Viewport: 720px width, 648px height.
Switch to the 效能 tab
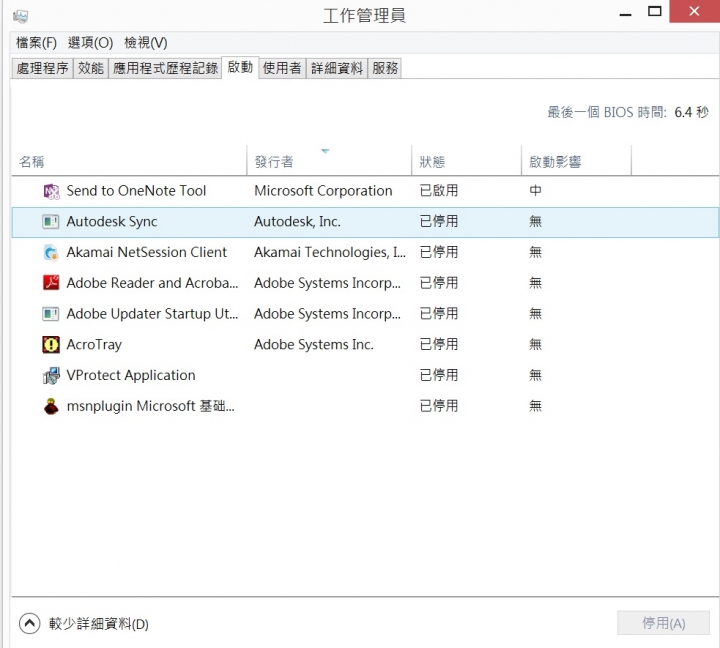(90, 68)
